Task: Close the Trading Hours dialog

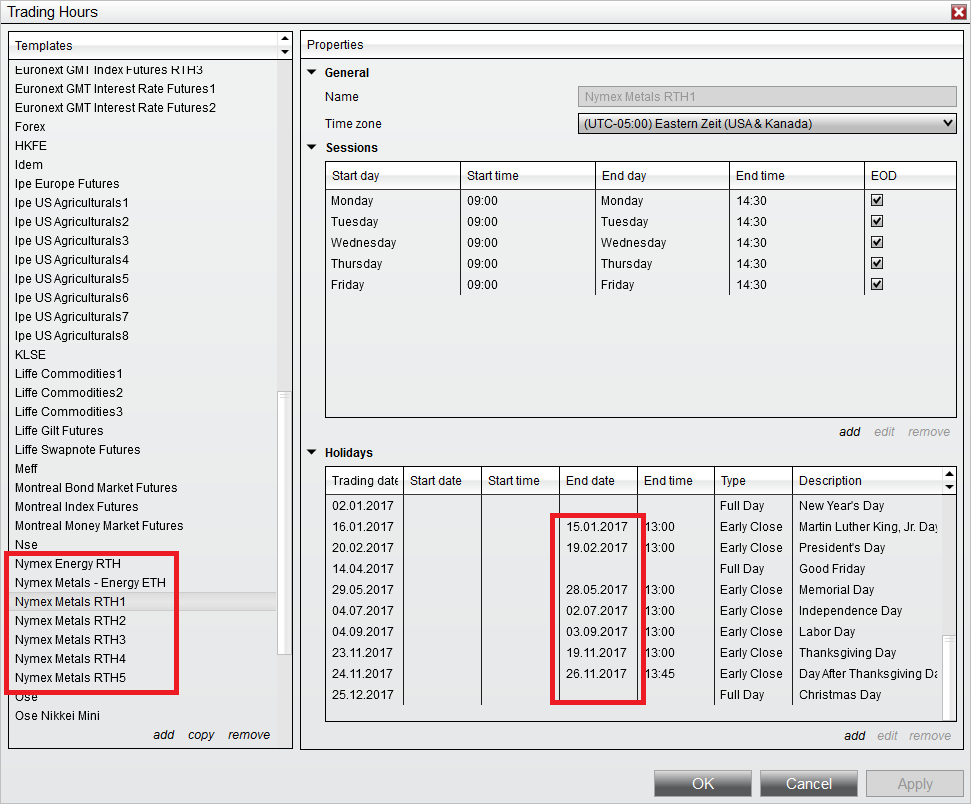Action: click(x=959, y=12)
